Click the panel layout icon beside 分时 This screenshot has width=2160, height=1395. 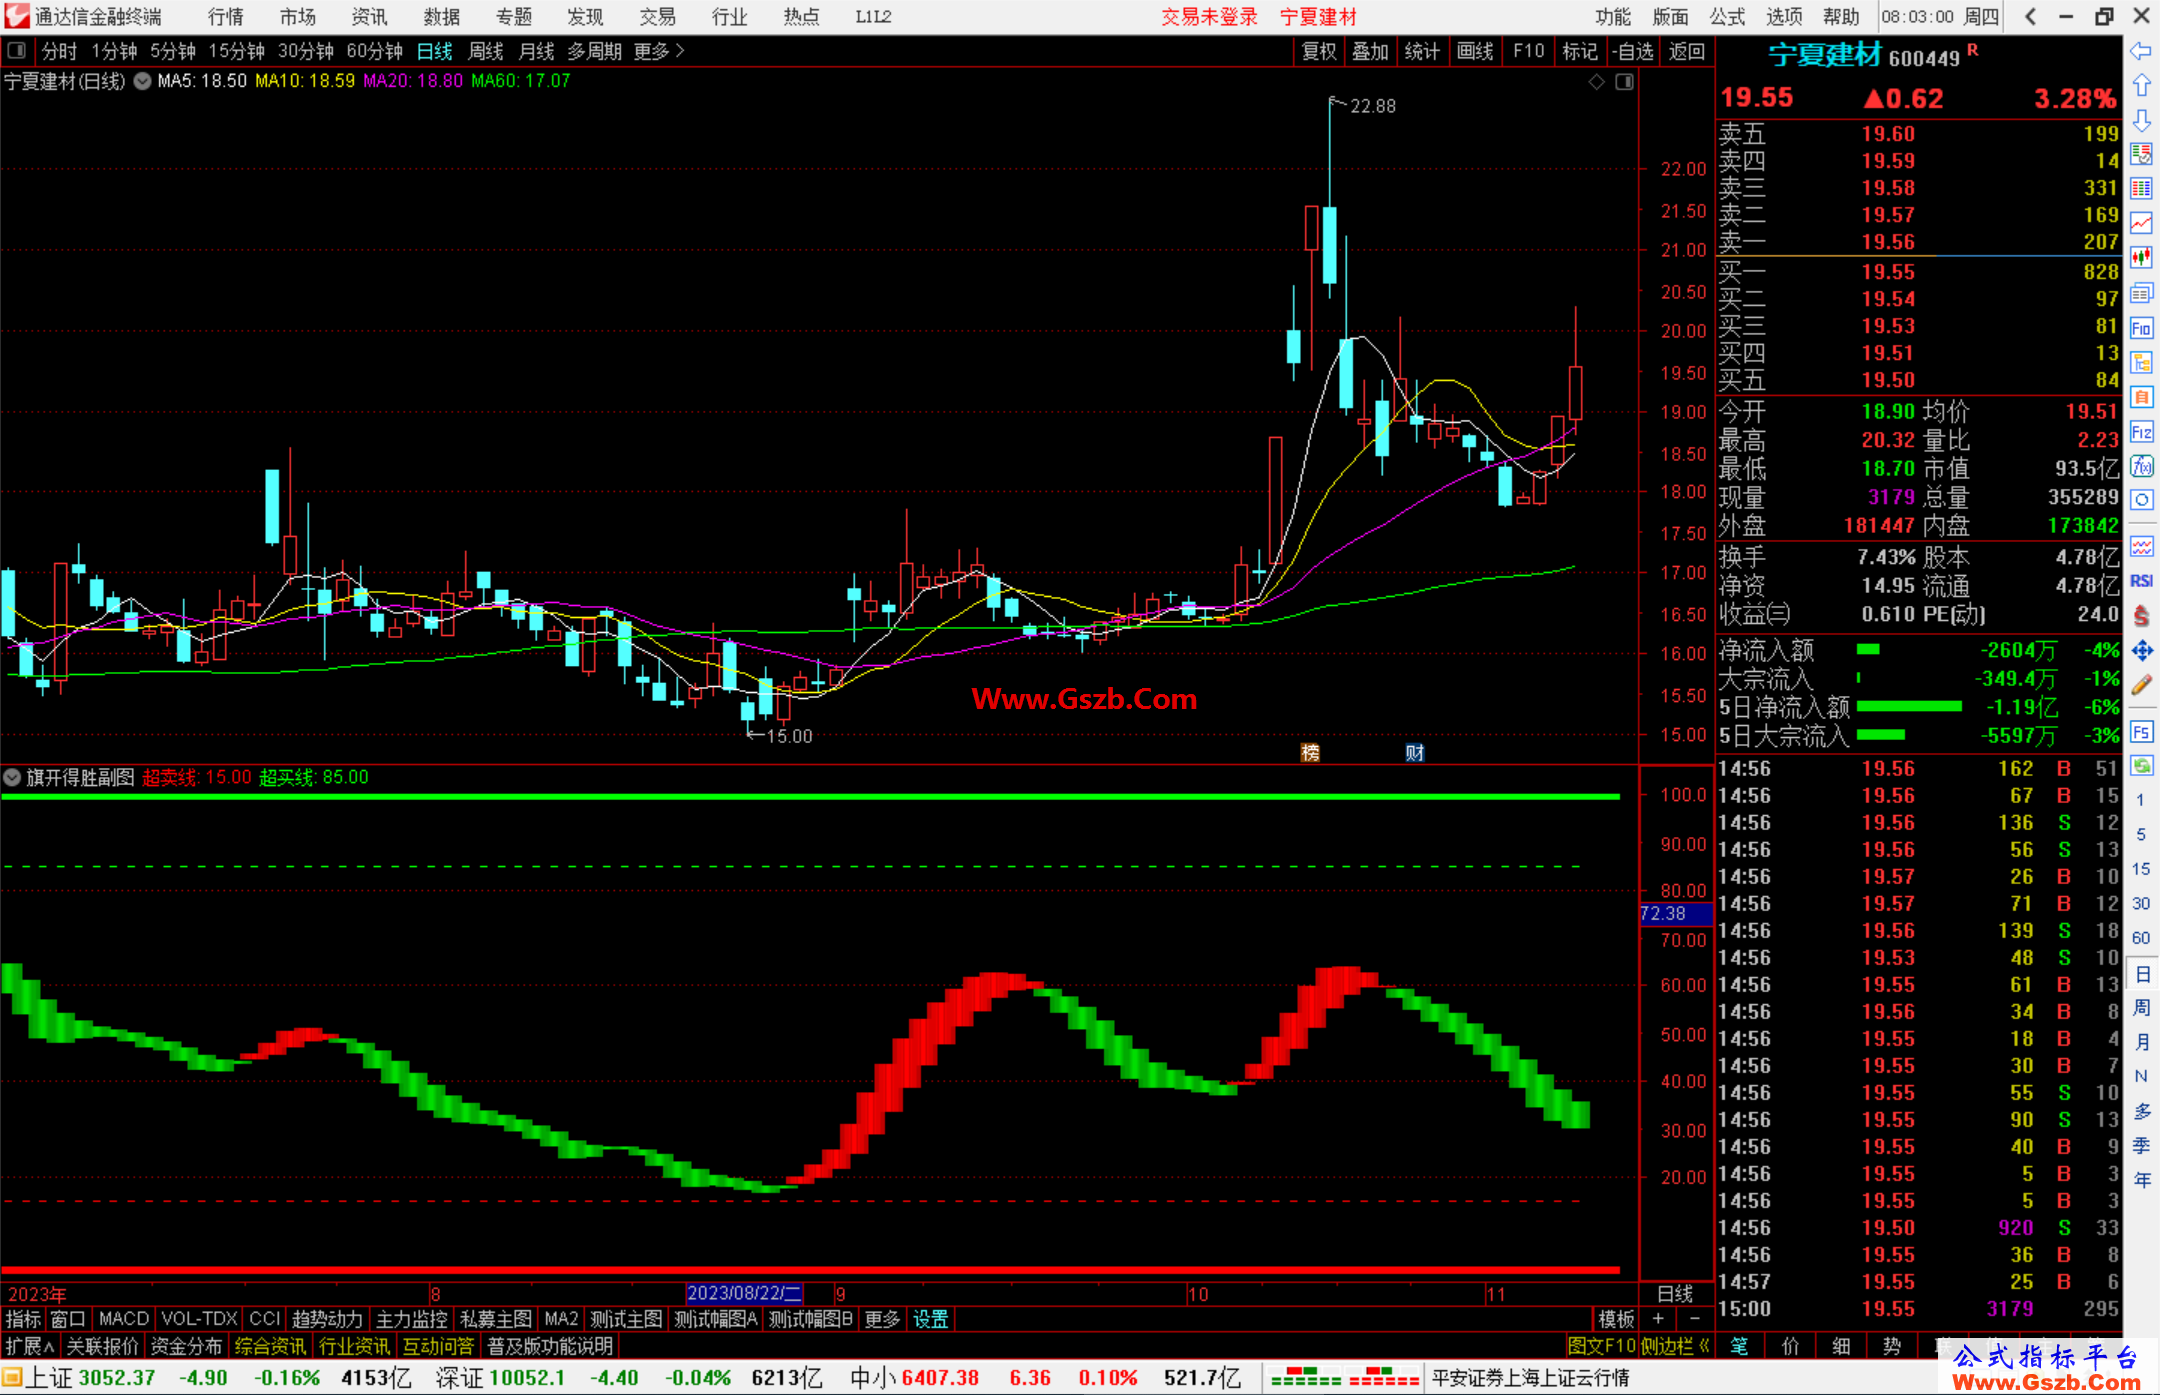17,50
